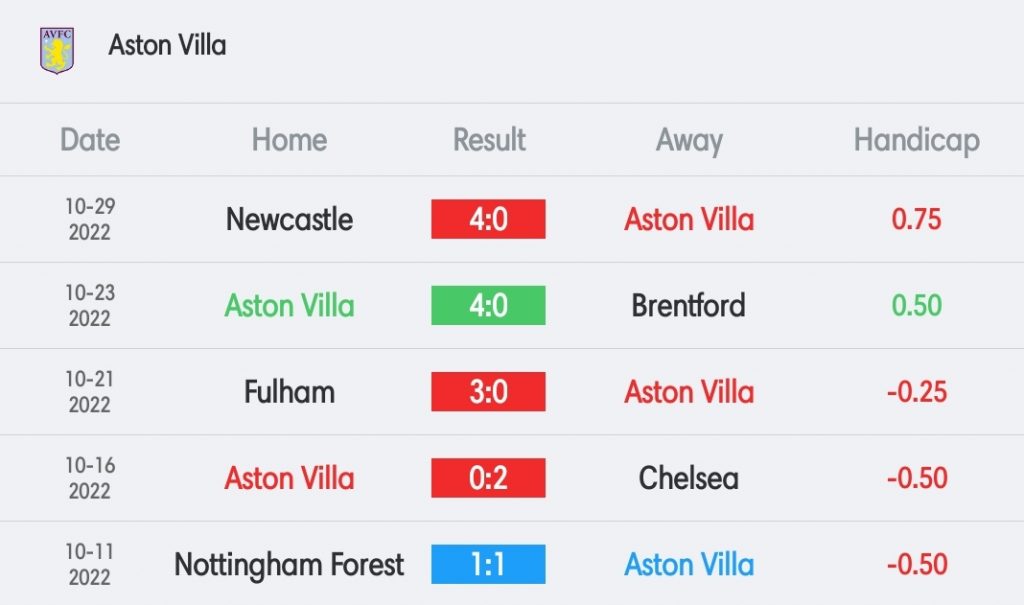This screenshot has width=1024, height=605.
Task: Select the Away column header
Action: pos(689,140)
